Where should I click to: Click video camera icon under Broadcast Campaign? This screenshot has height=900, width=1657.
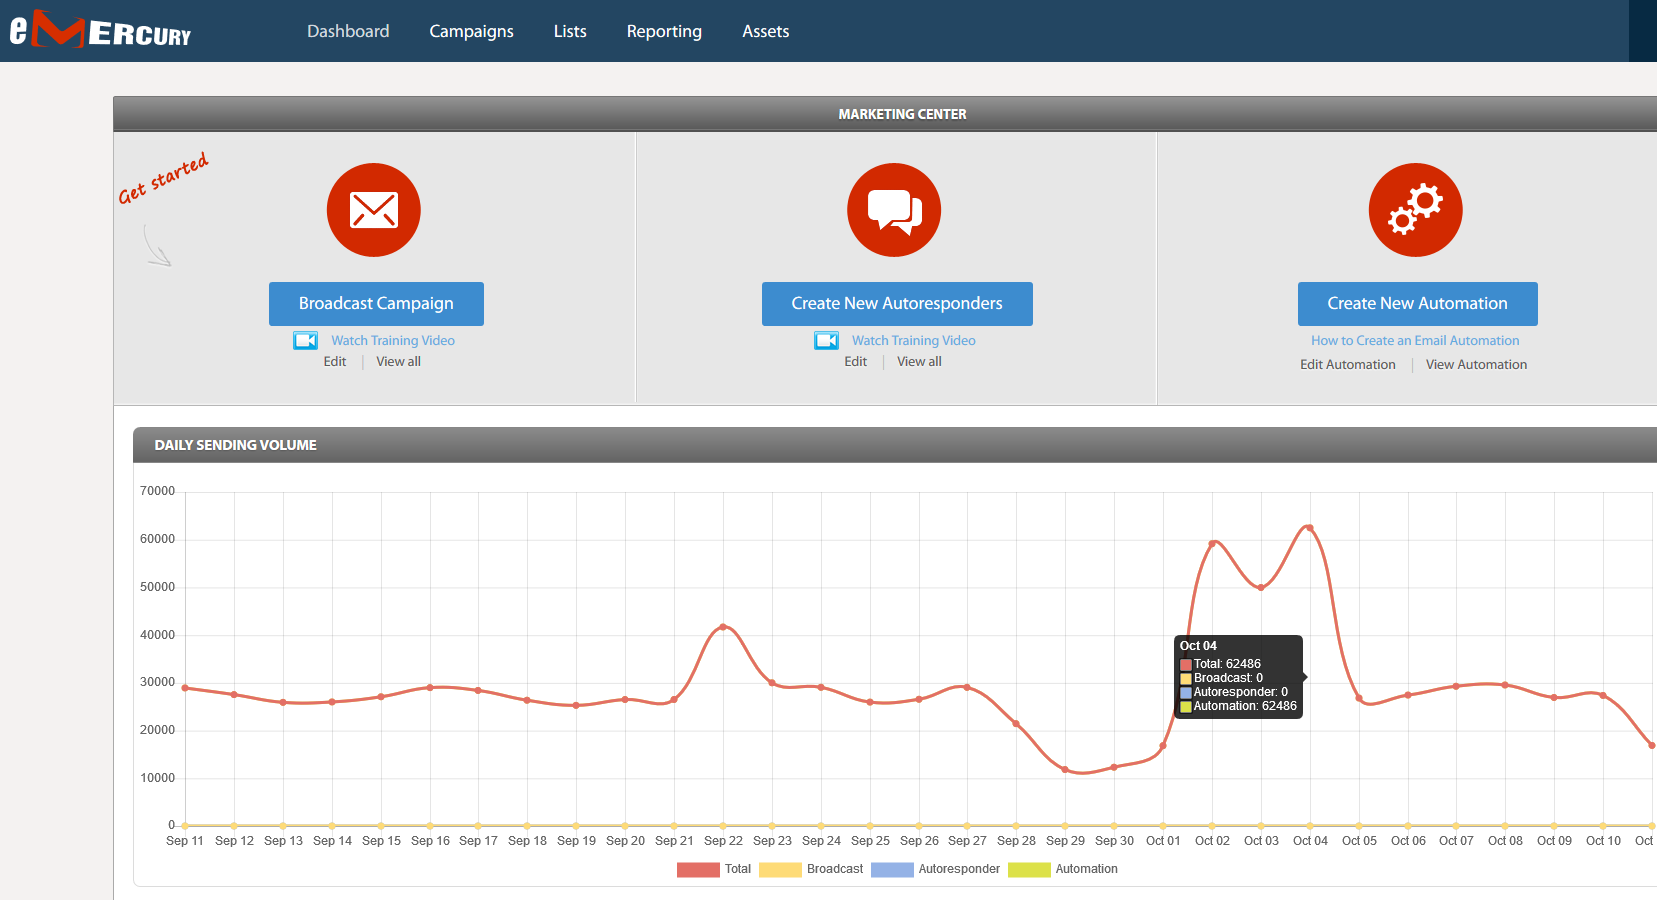(305, 341)
